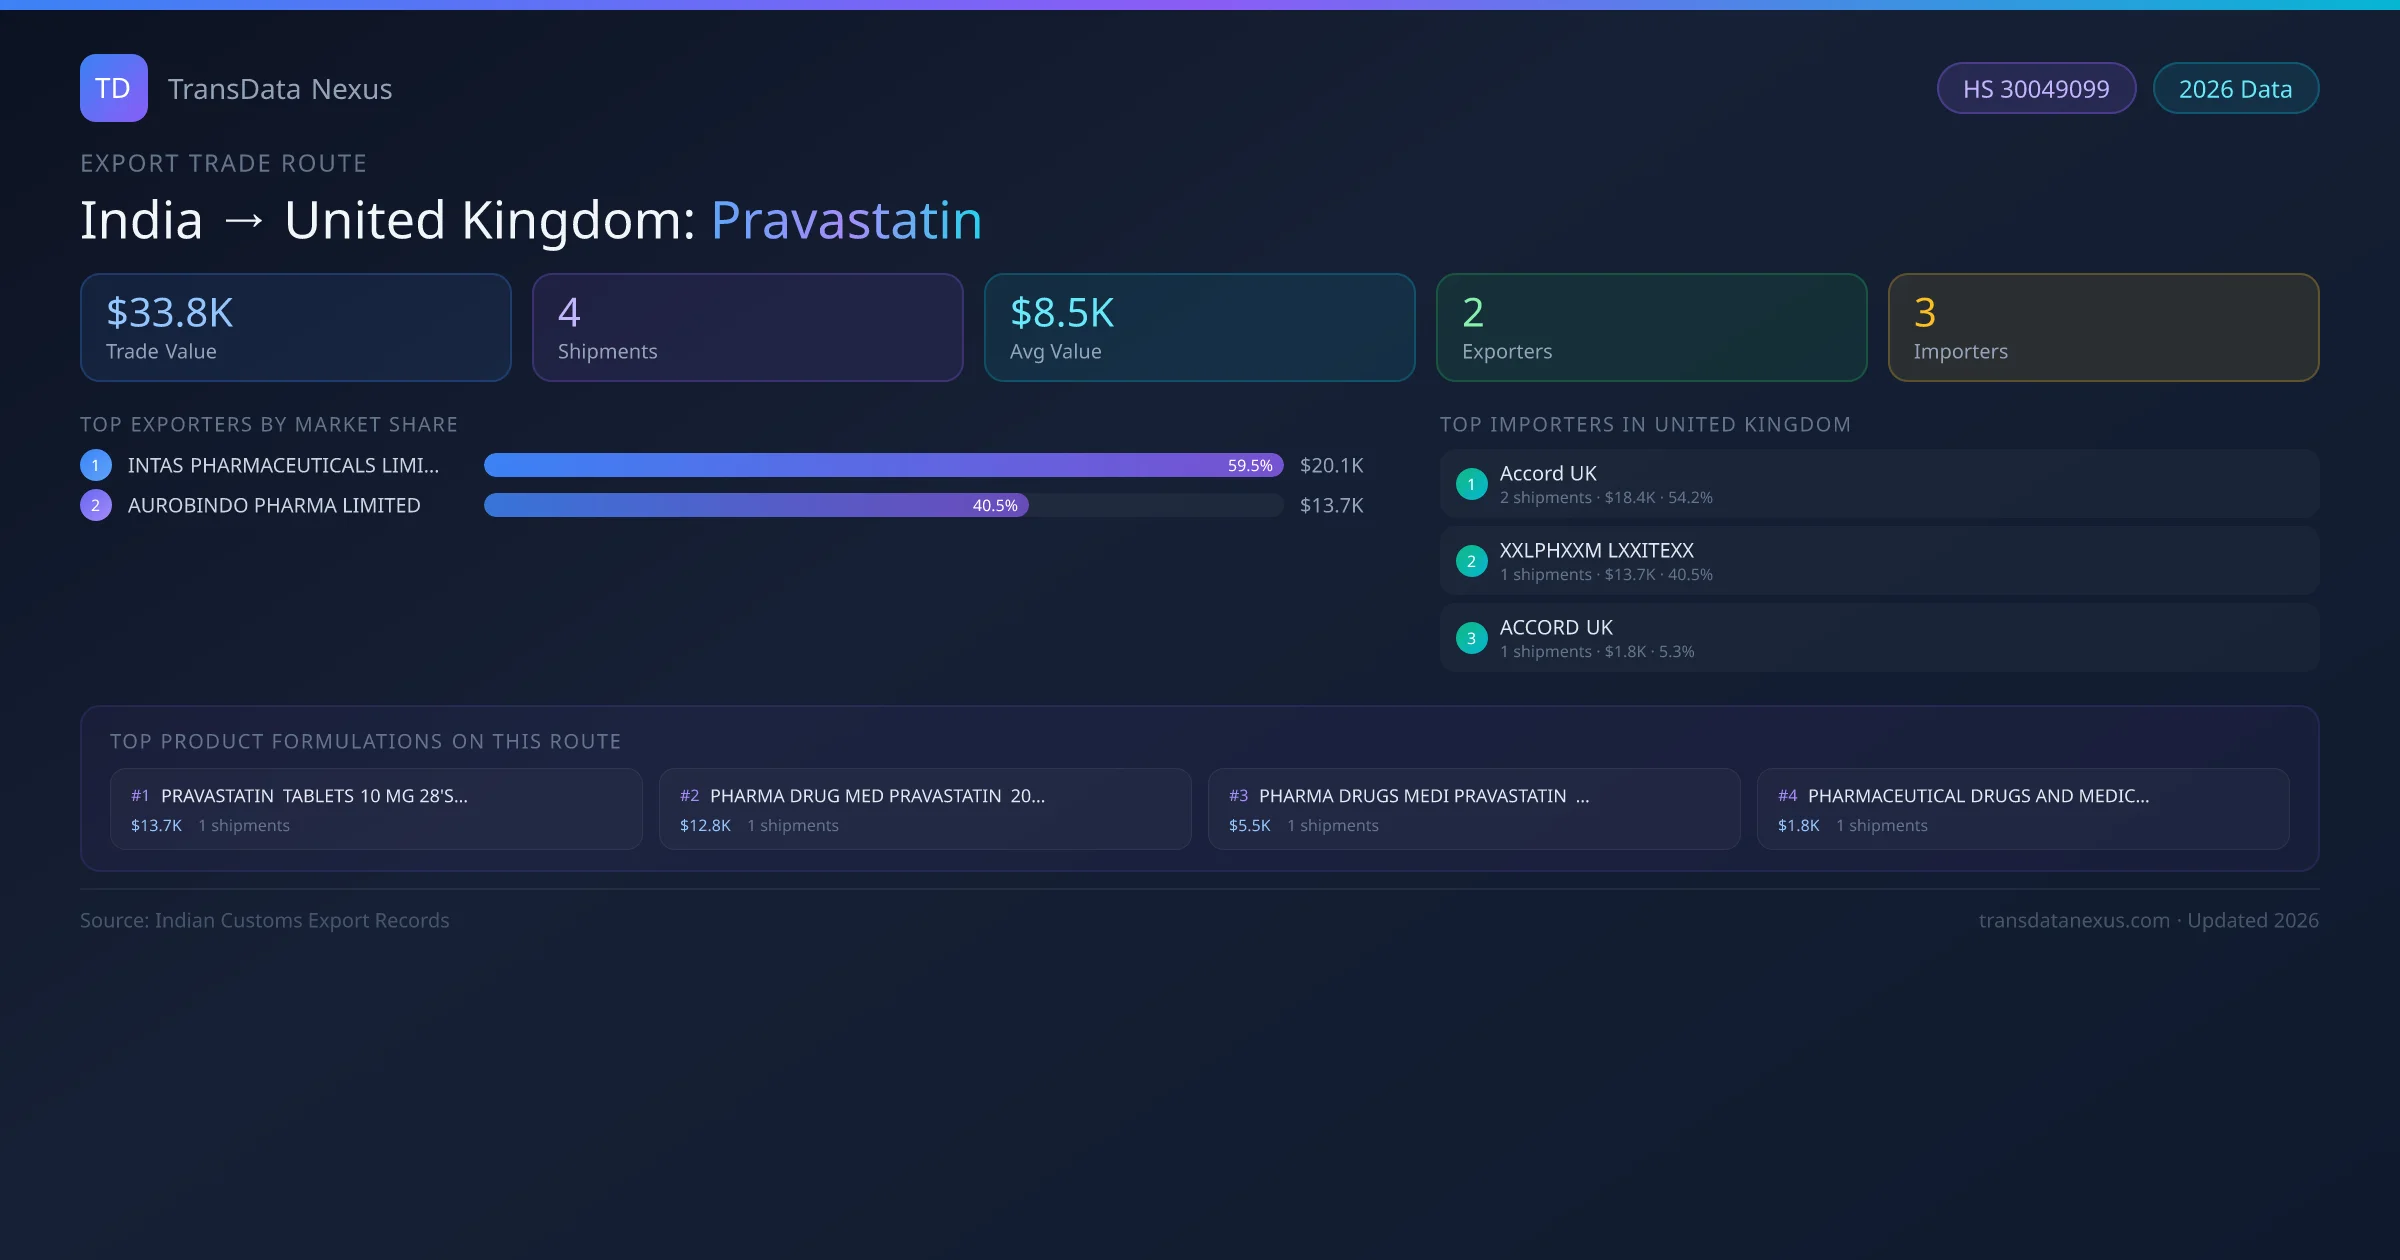Viewport: 2400px width, 1260px height.
Task: Select #4 Pharmaceutical Drugs and Medic formulation
Action: (x=2022, y=809)
